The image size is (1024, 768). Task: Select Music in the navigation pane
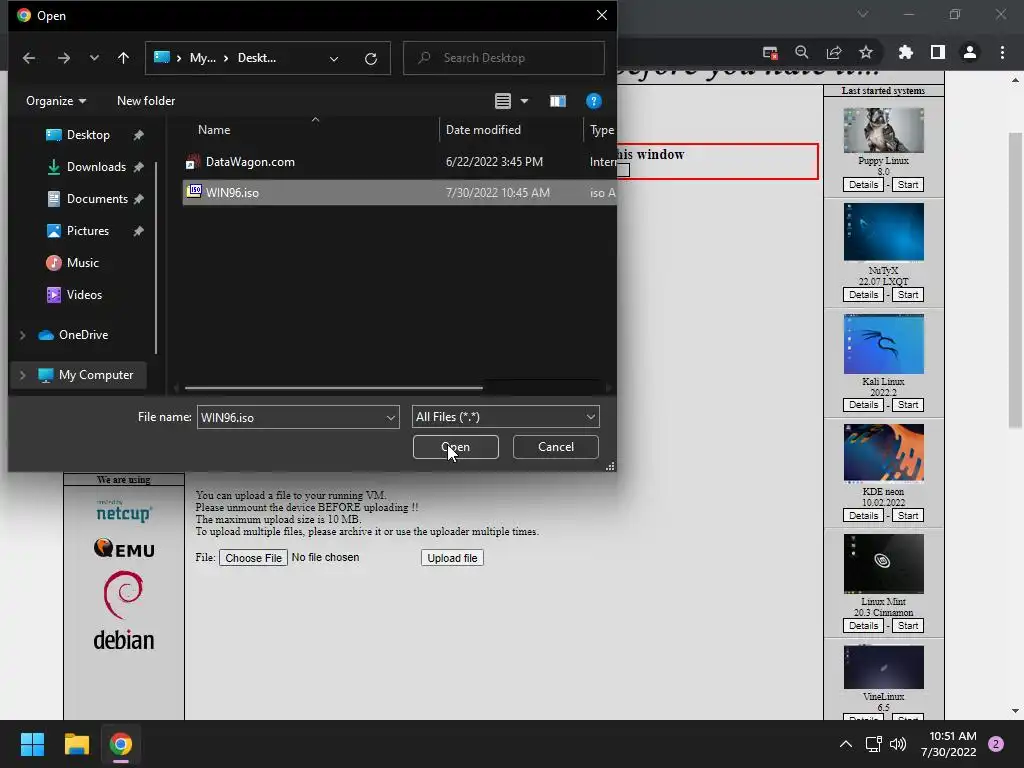pos(82,263)
